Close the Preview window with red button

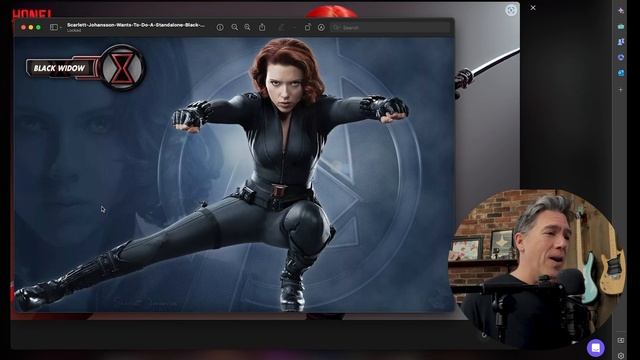point(23,27)
